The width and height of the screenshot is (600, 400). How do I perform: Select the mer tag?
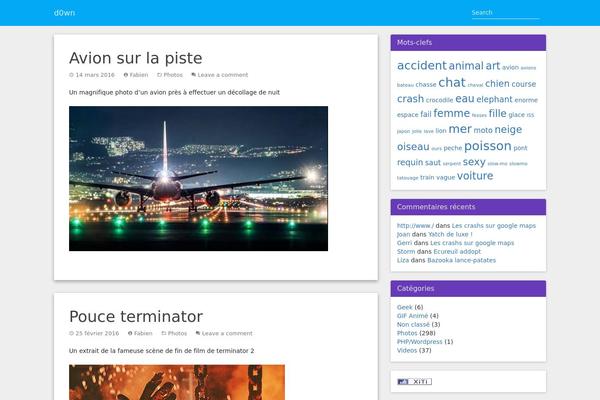point(460,129)
